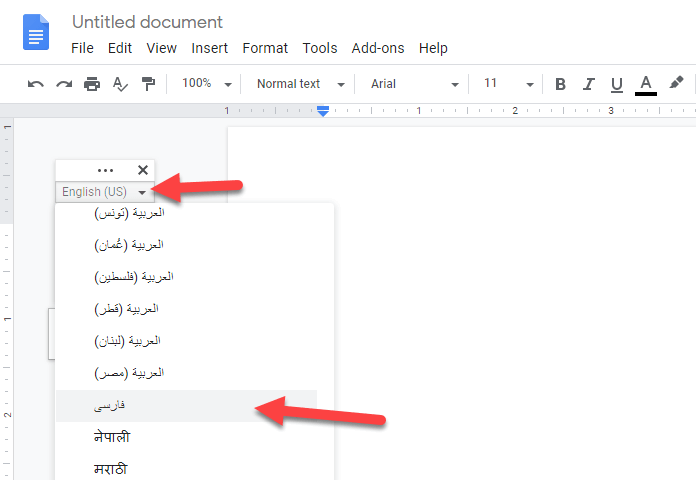Image resolution: width=696 pixels, height=480 pixels.
Task: Open the highlight color marker tool
Action: [676, 83]
